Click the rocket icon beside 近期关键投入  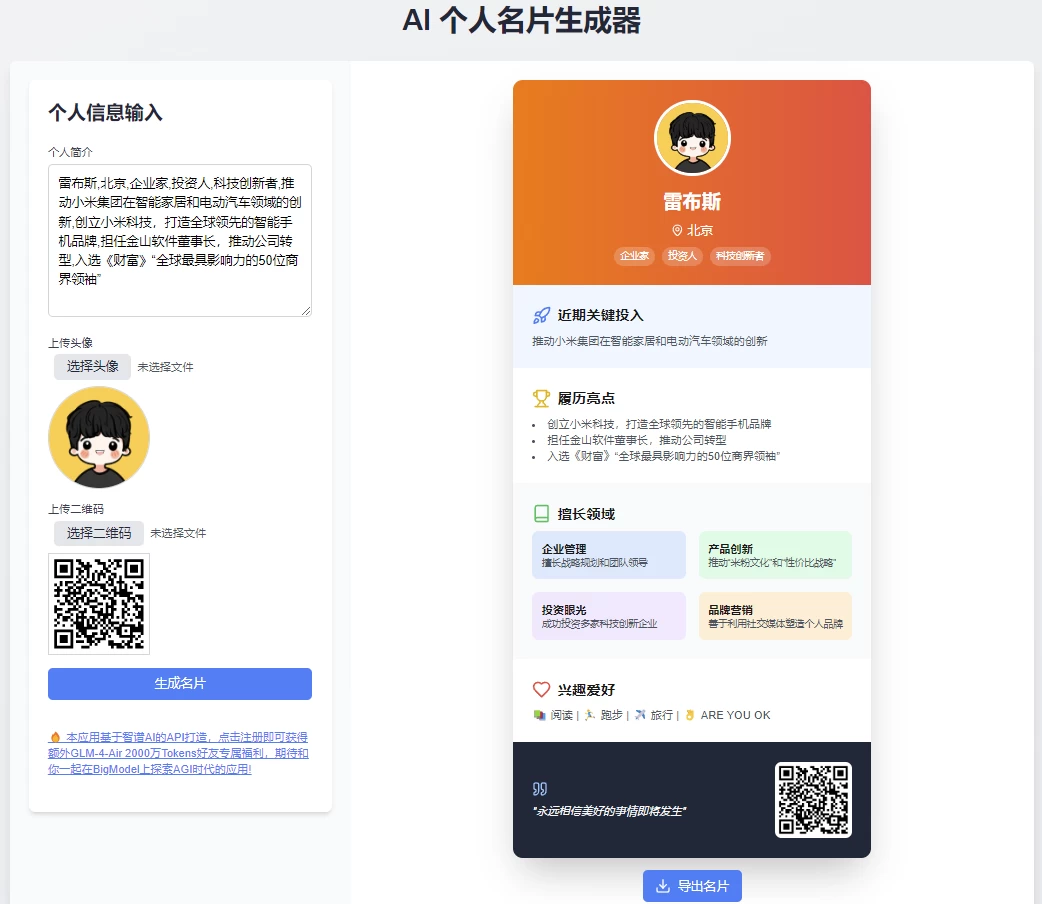pos(541,316)
